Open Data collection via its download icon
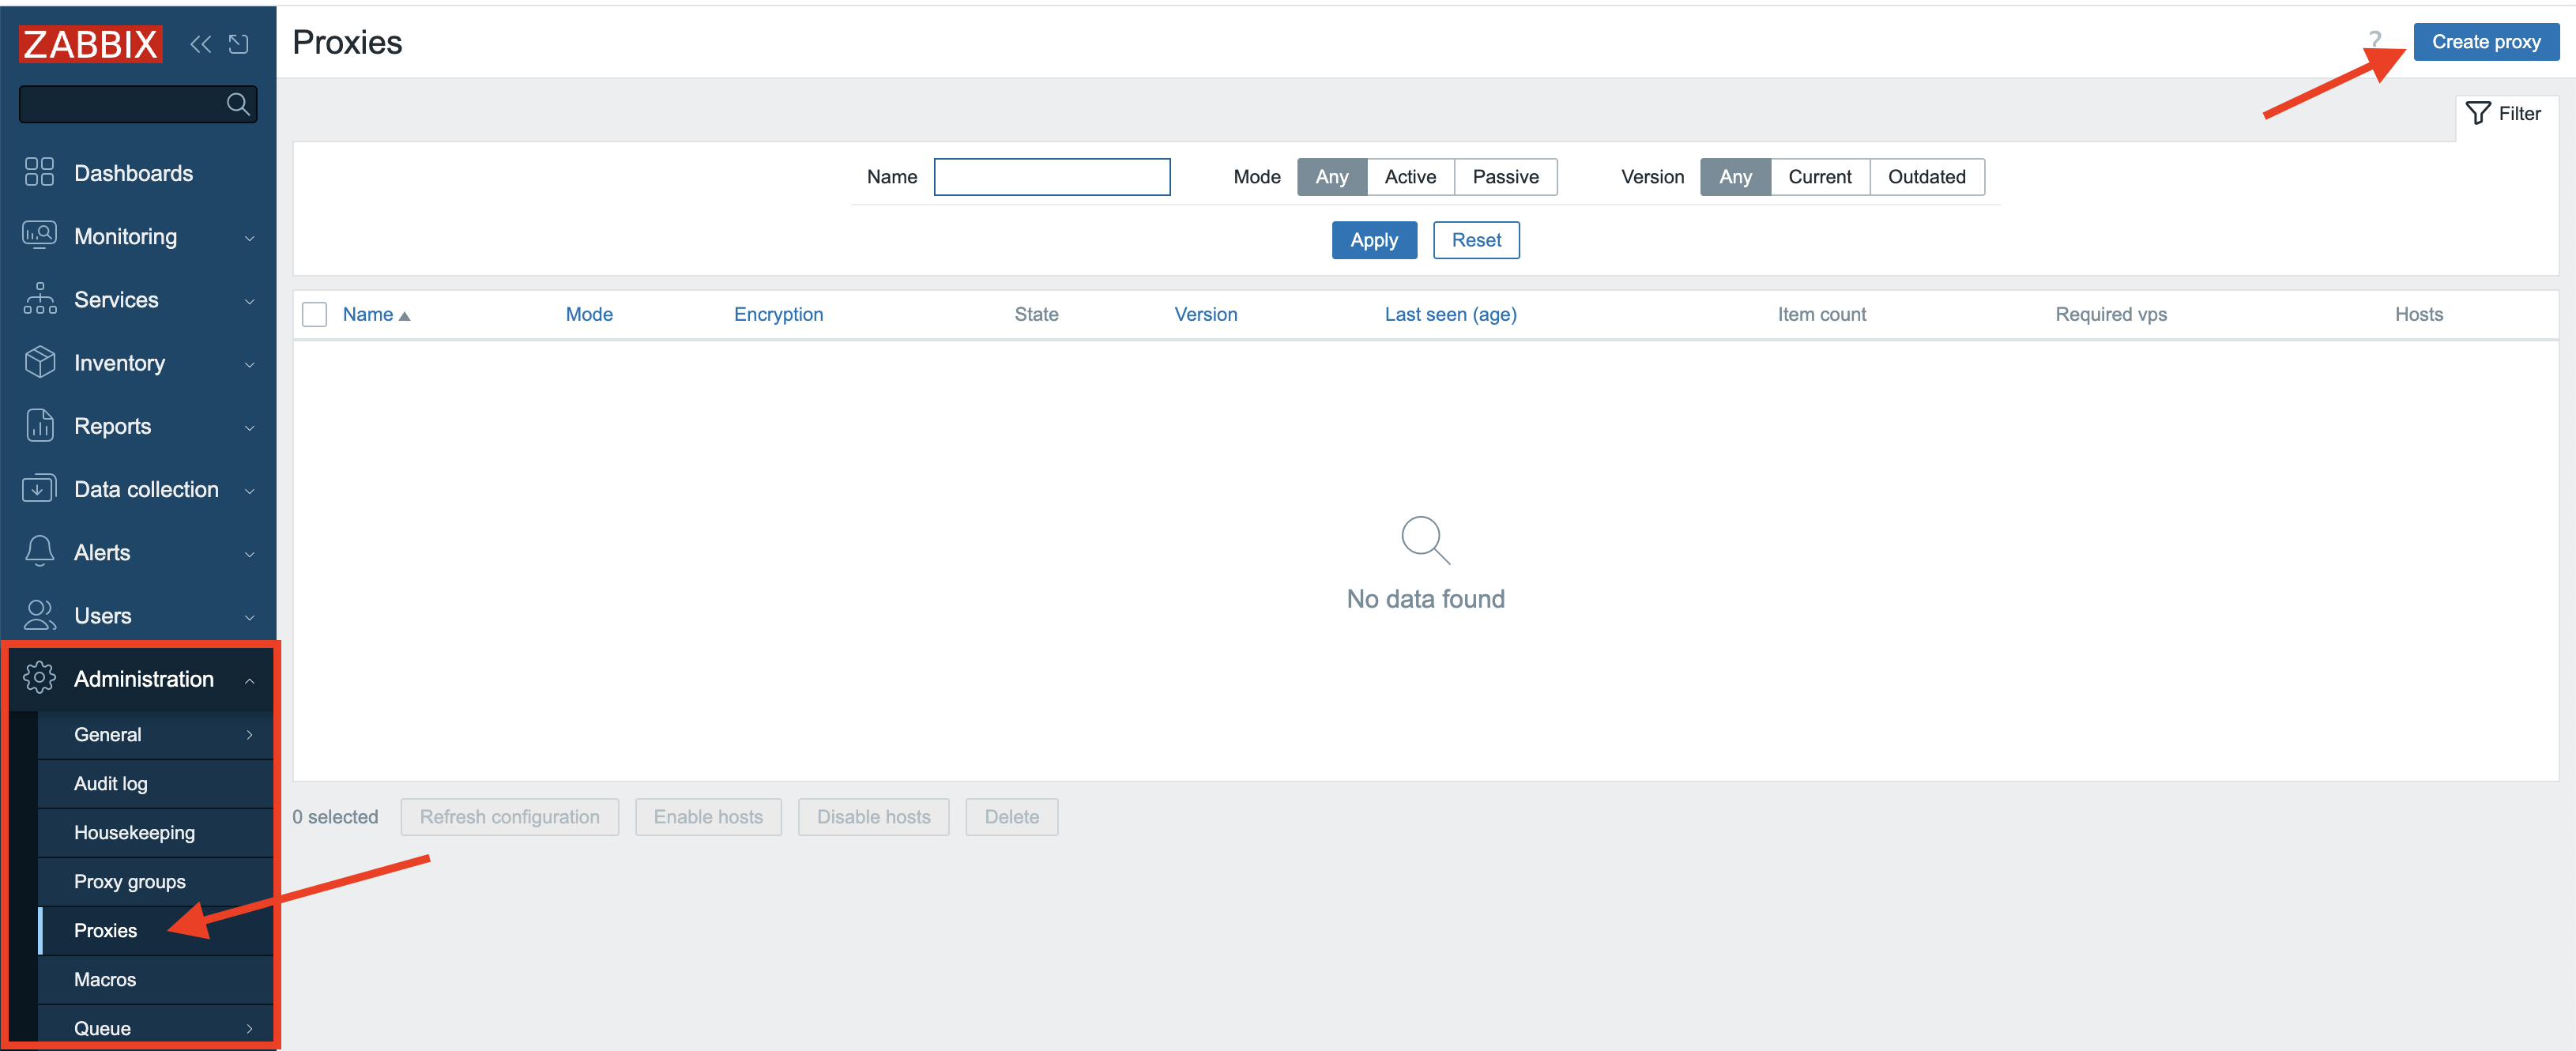Image resolution: width=2576 pixels, height=1051 pixels. [39, 489]
